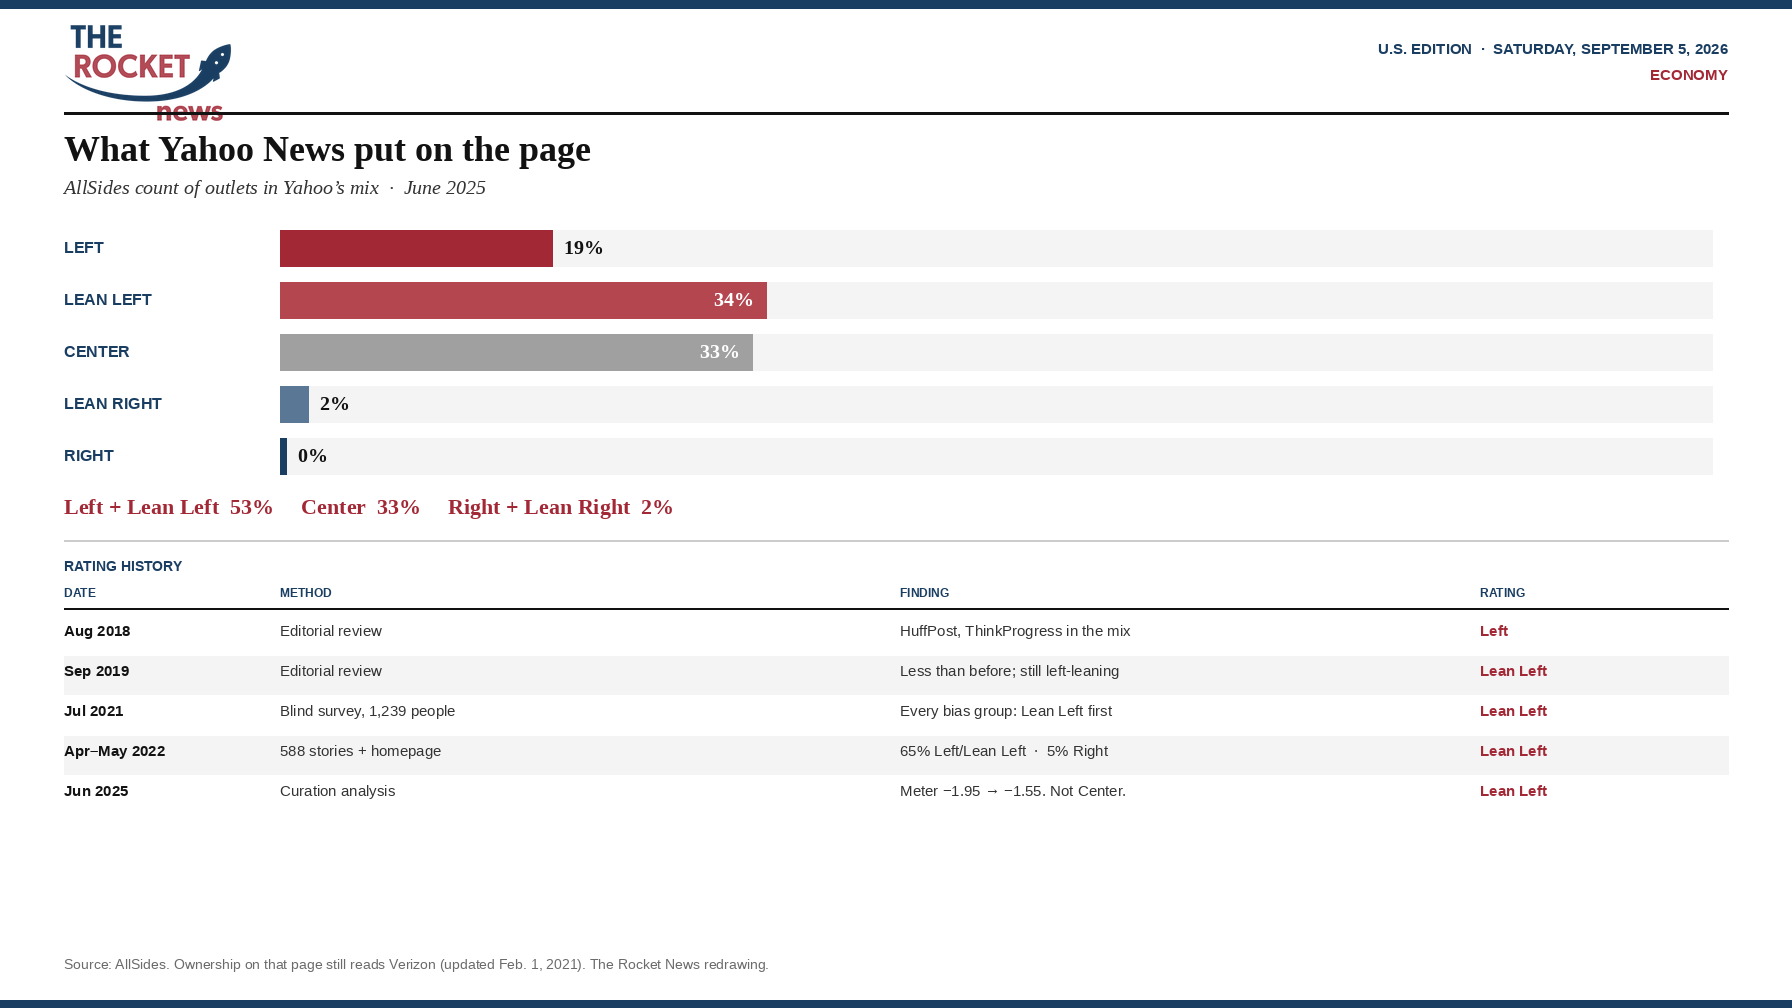Click the RATING column header

tap(1502, 593)
